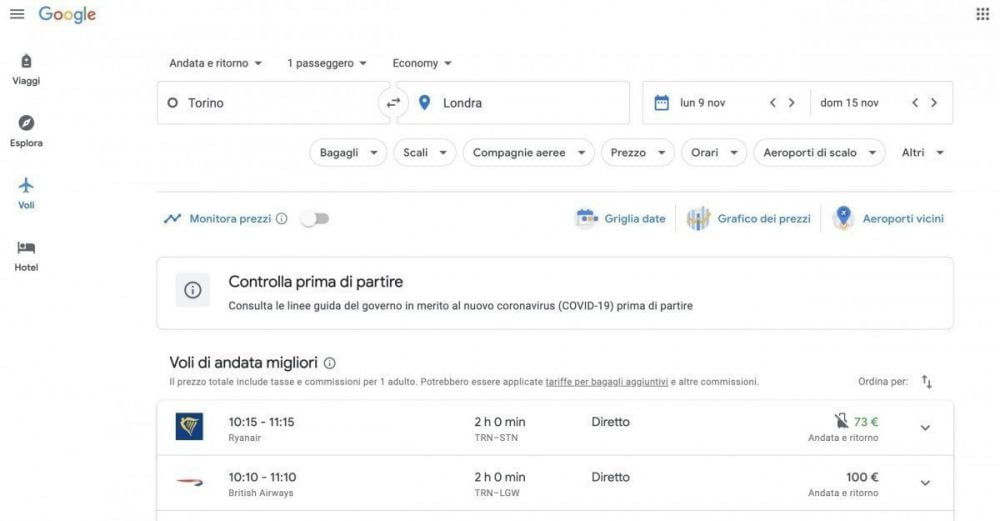
Task: Open the Bagagli filter
Action: pyautogui.click(x=348, y=153)
